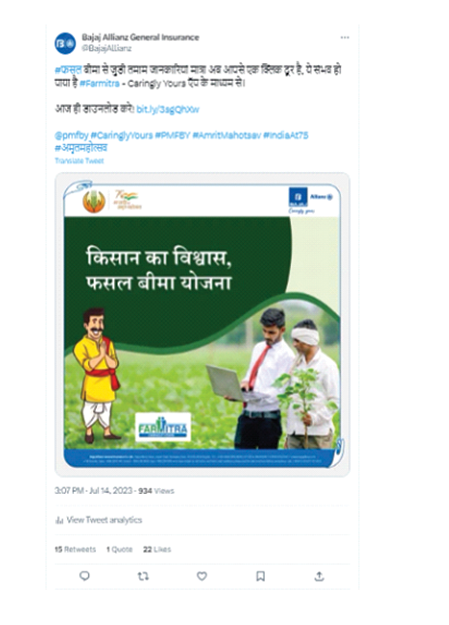Image resolution: width=449 pixels, height=625 pixels.
Task: Like the tweet with heart icon
Action: click(202, 576)
